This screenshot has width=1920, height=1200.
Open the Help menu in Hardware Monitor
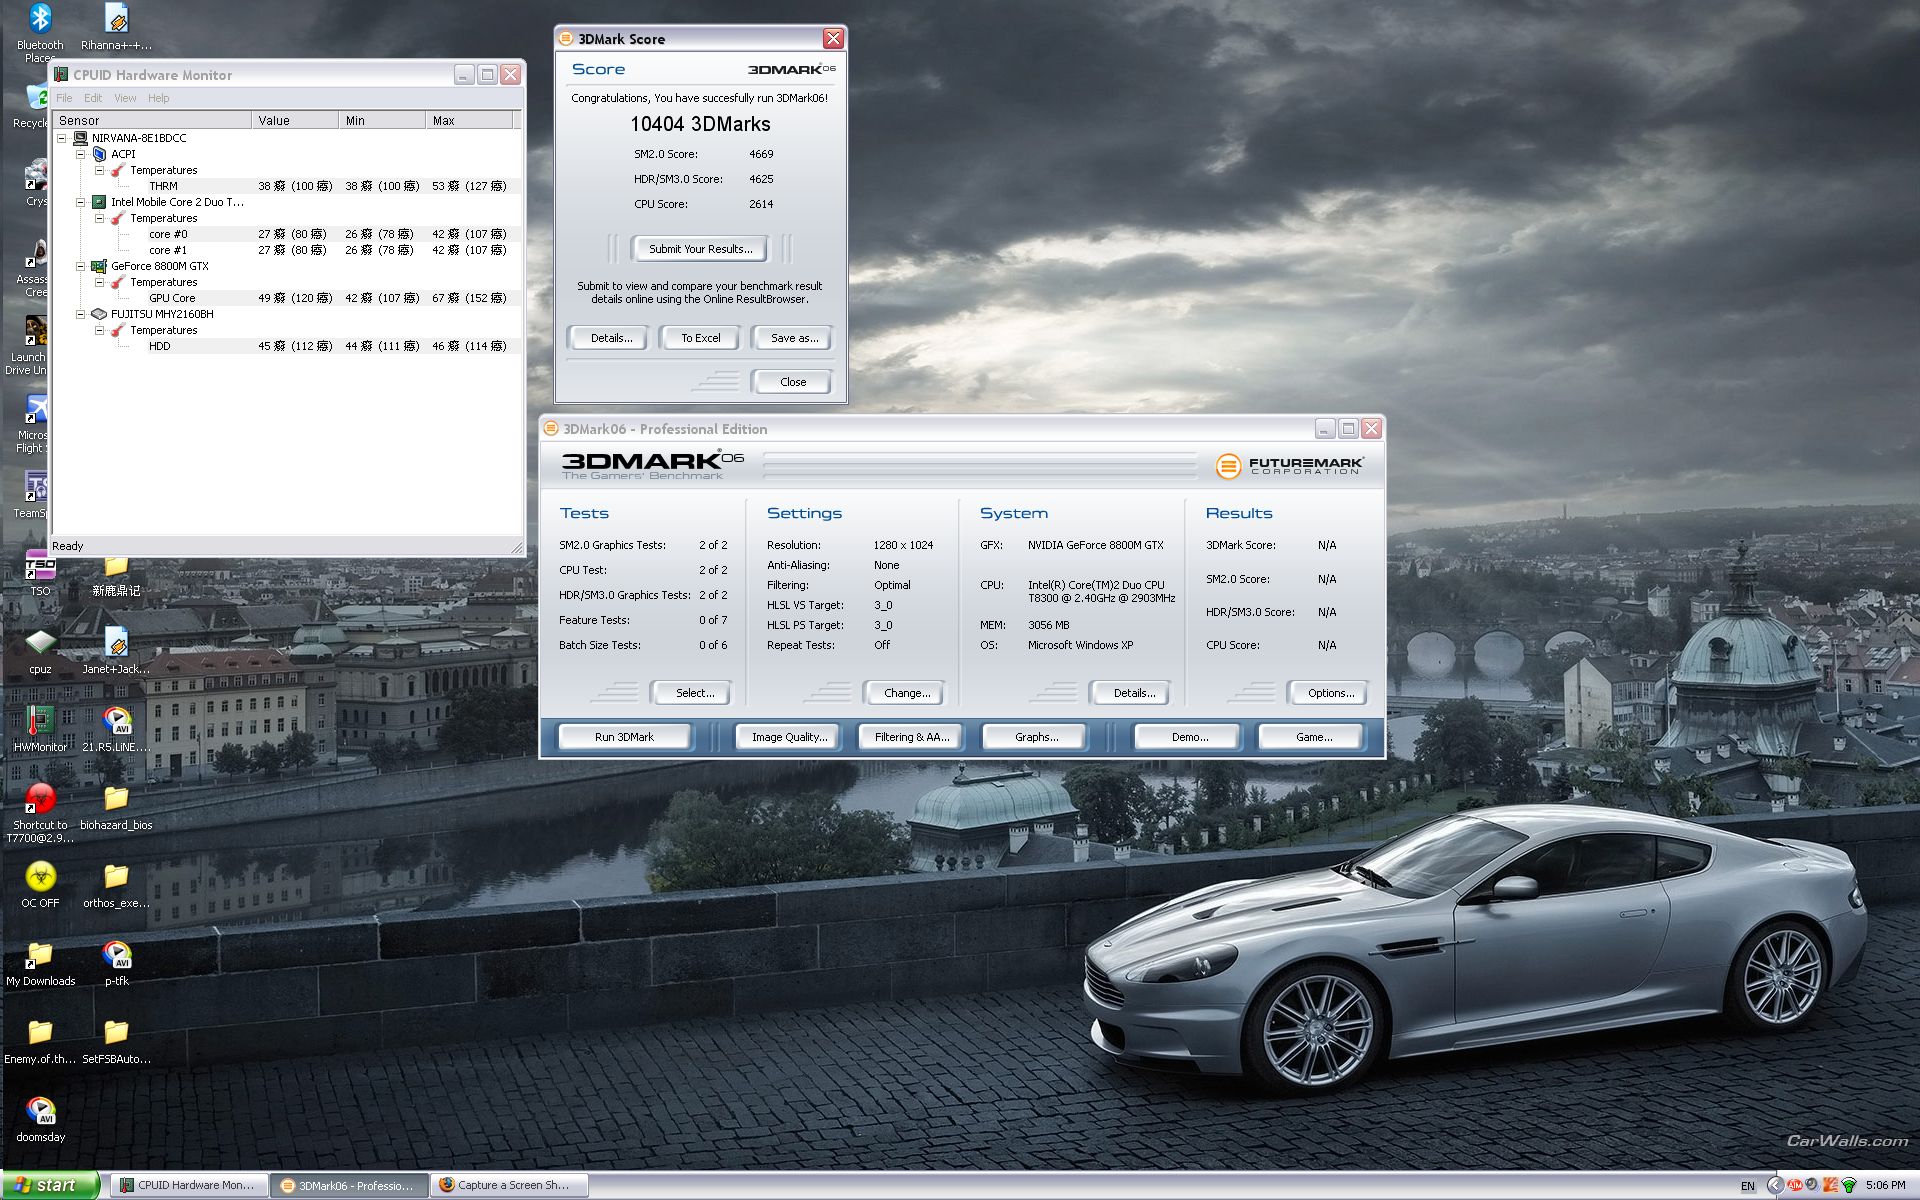click(x=159, y=98)
